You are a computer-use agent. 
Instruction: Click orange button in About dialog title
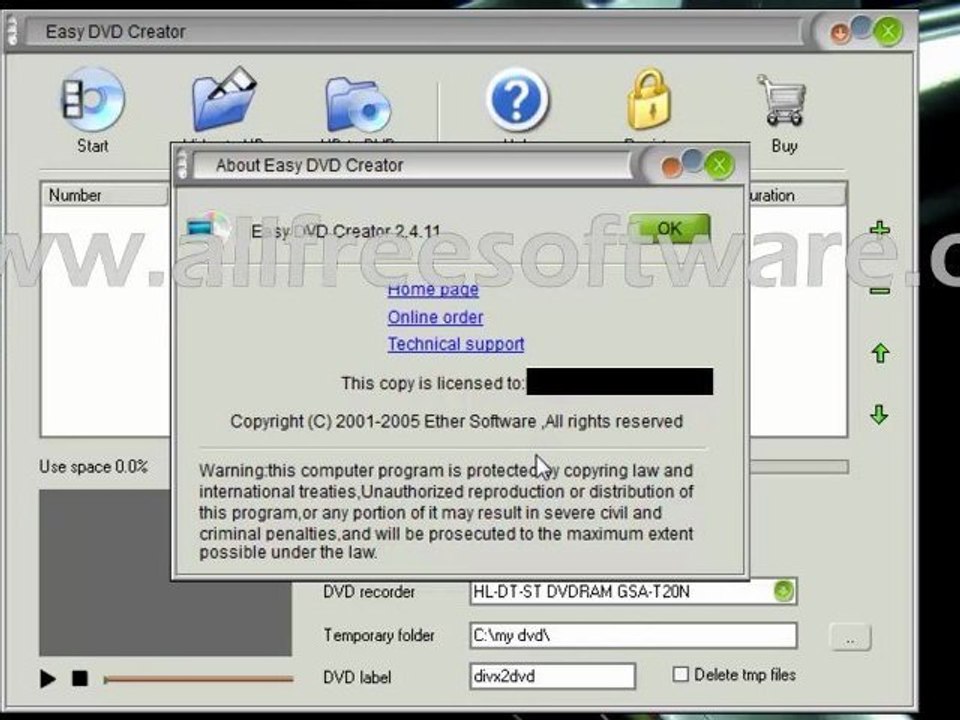[671, 168]
